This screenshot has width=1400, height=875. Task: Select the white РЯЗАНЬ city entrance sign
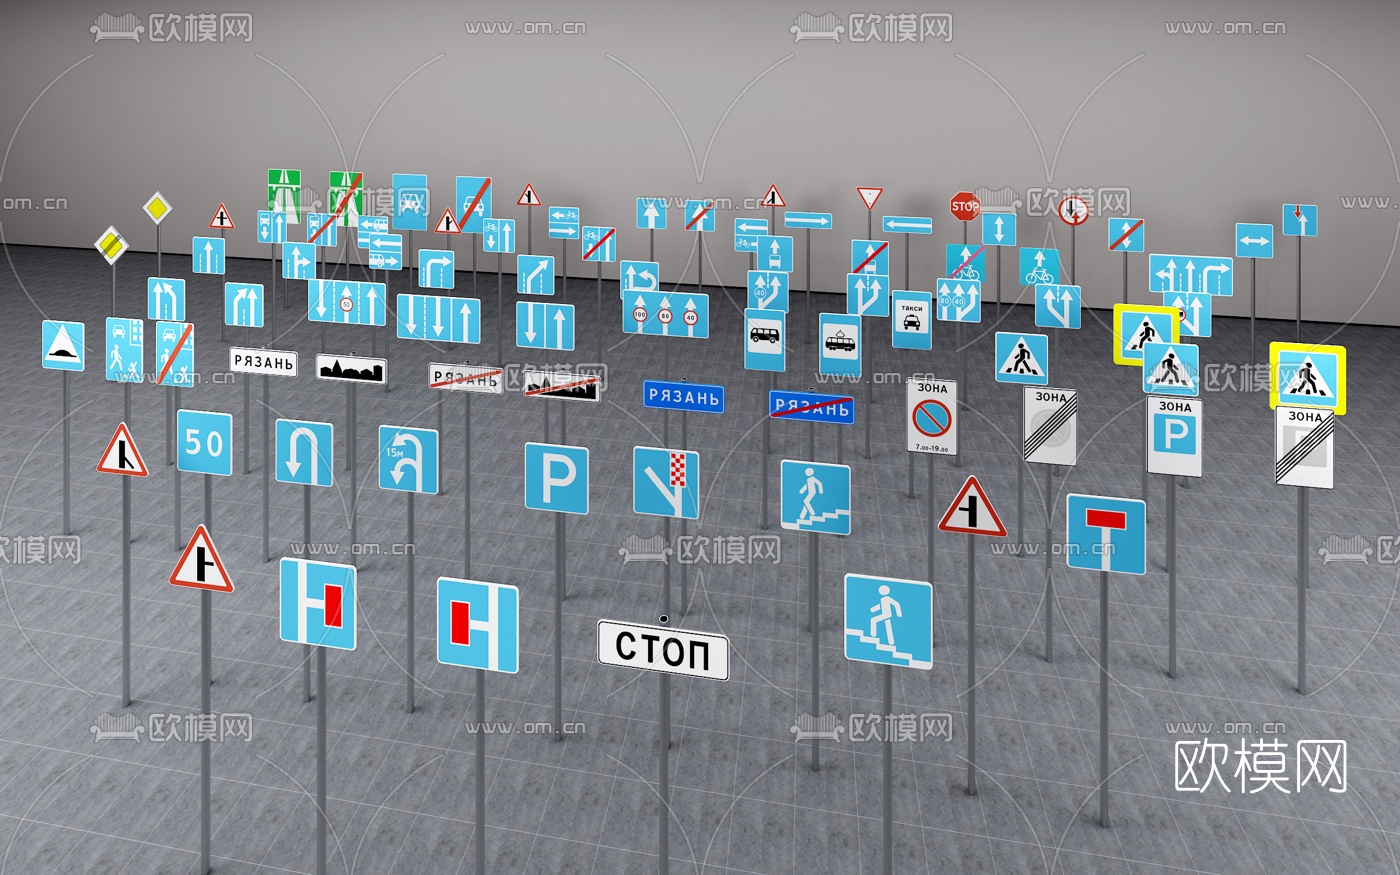pos(262,362)
